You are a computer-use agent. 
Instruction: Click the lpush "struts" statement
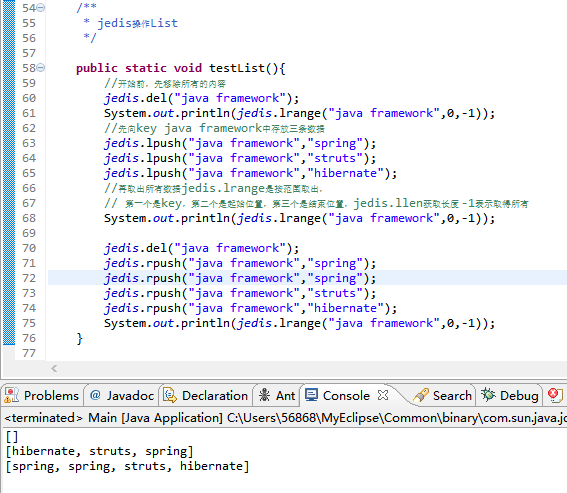(240, 158)
